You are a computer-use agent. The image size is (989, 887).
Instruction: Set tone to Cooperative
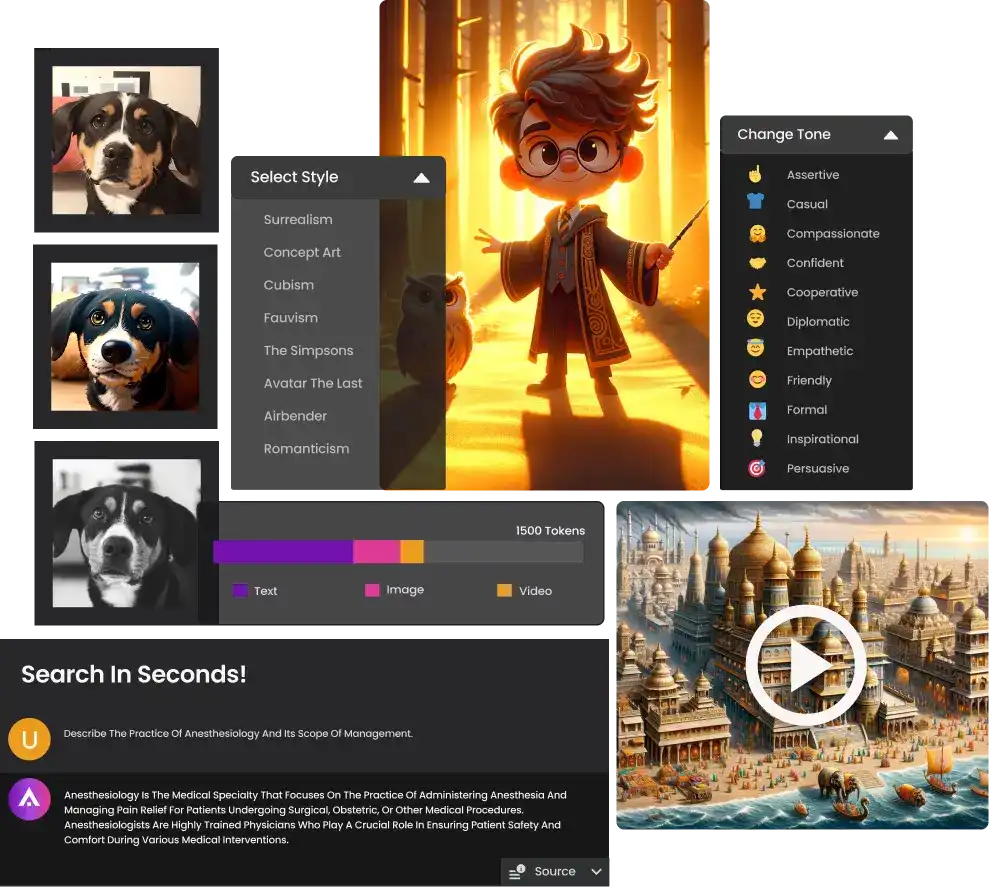pos(822,293)
